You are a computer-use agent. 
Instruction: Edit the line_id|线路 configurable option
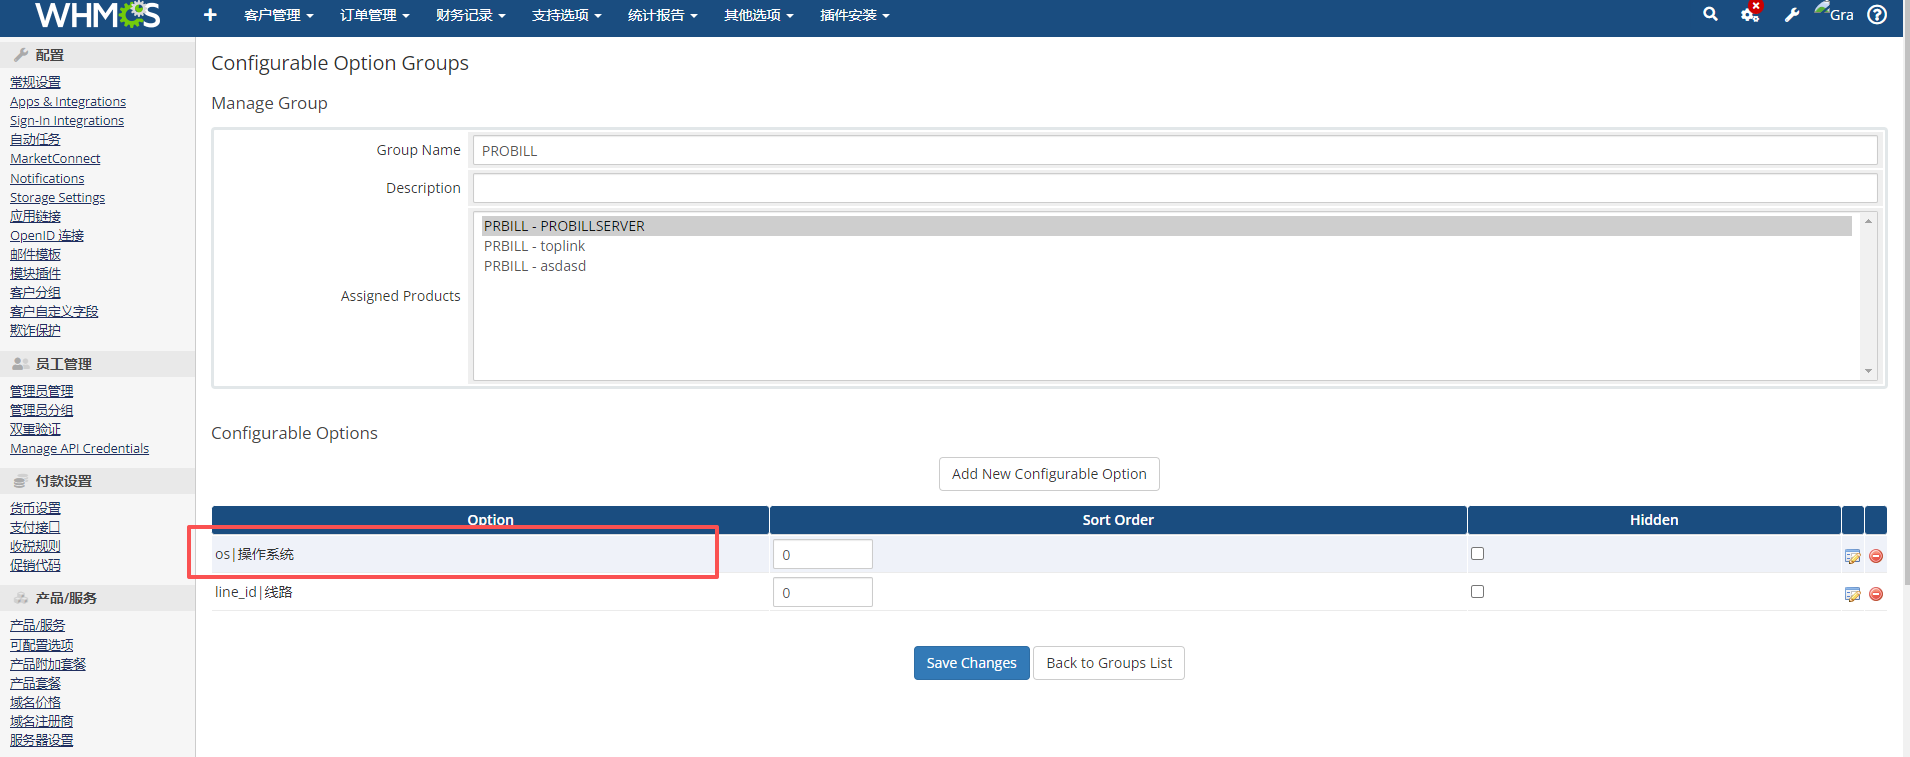click(x=1852, y=594)
